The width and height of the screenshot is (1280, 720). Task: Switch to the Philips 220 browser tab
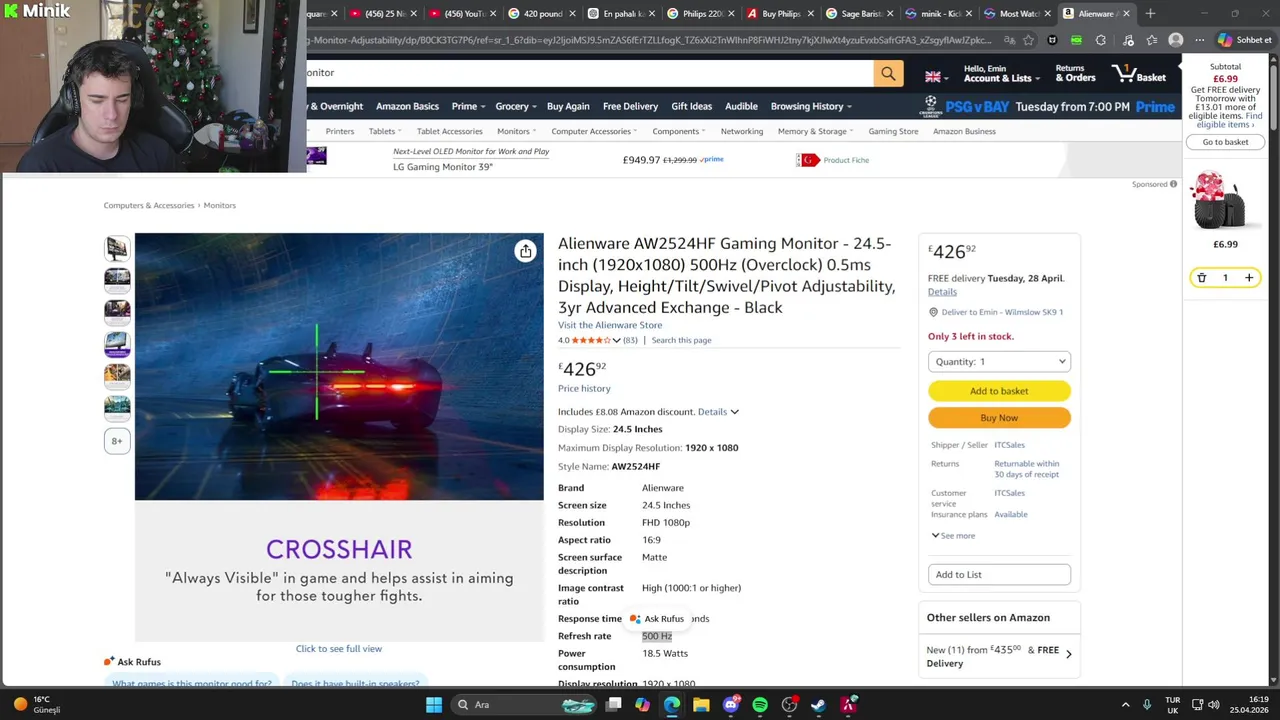701,14
